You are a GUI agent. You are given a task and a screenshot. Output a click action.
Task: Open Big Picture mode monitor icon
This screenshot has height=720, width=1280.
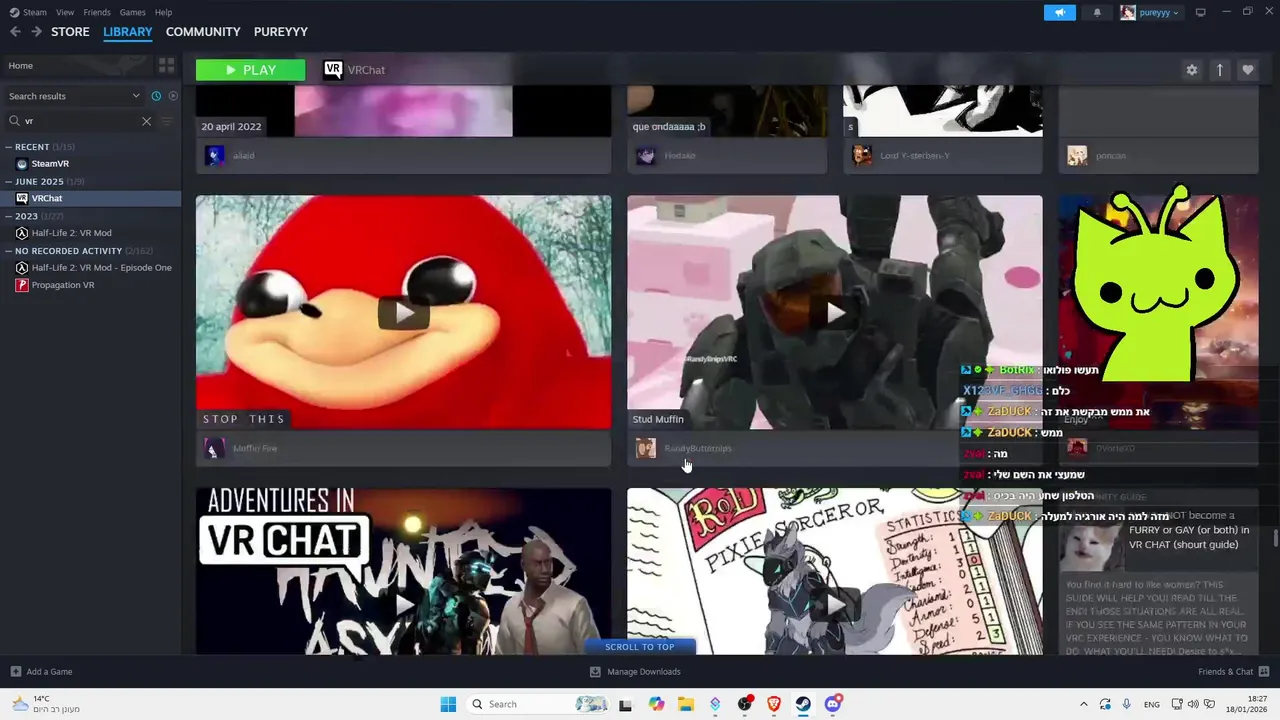(1200, 12)
